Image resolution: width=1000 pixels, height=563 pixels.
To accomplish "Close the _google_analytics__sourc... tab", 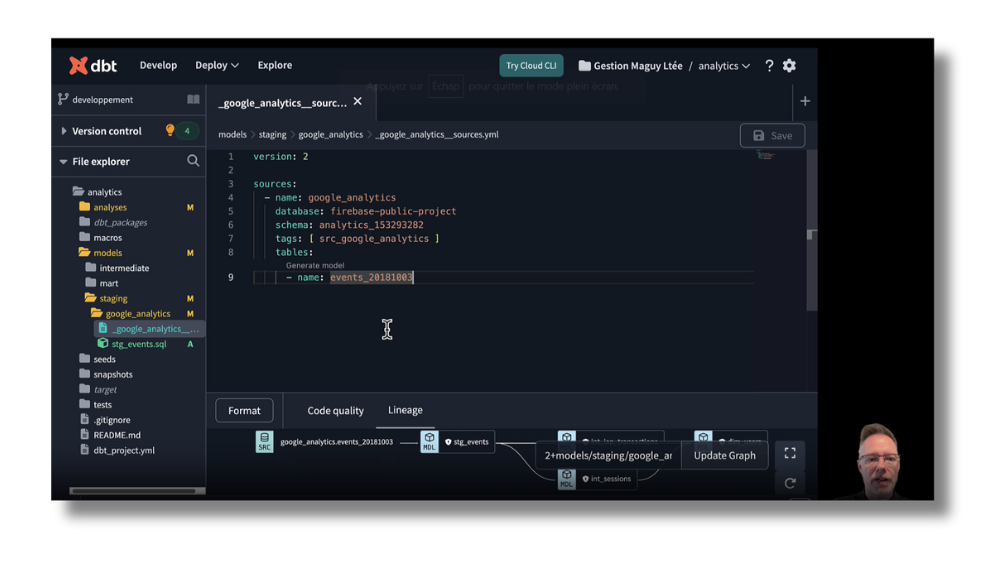I will click(x=358, y=101).
